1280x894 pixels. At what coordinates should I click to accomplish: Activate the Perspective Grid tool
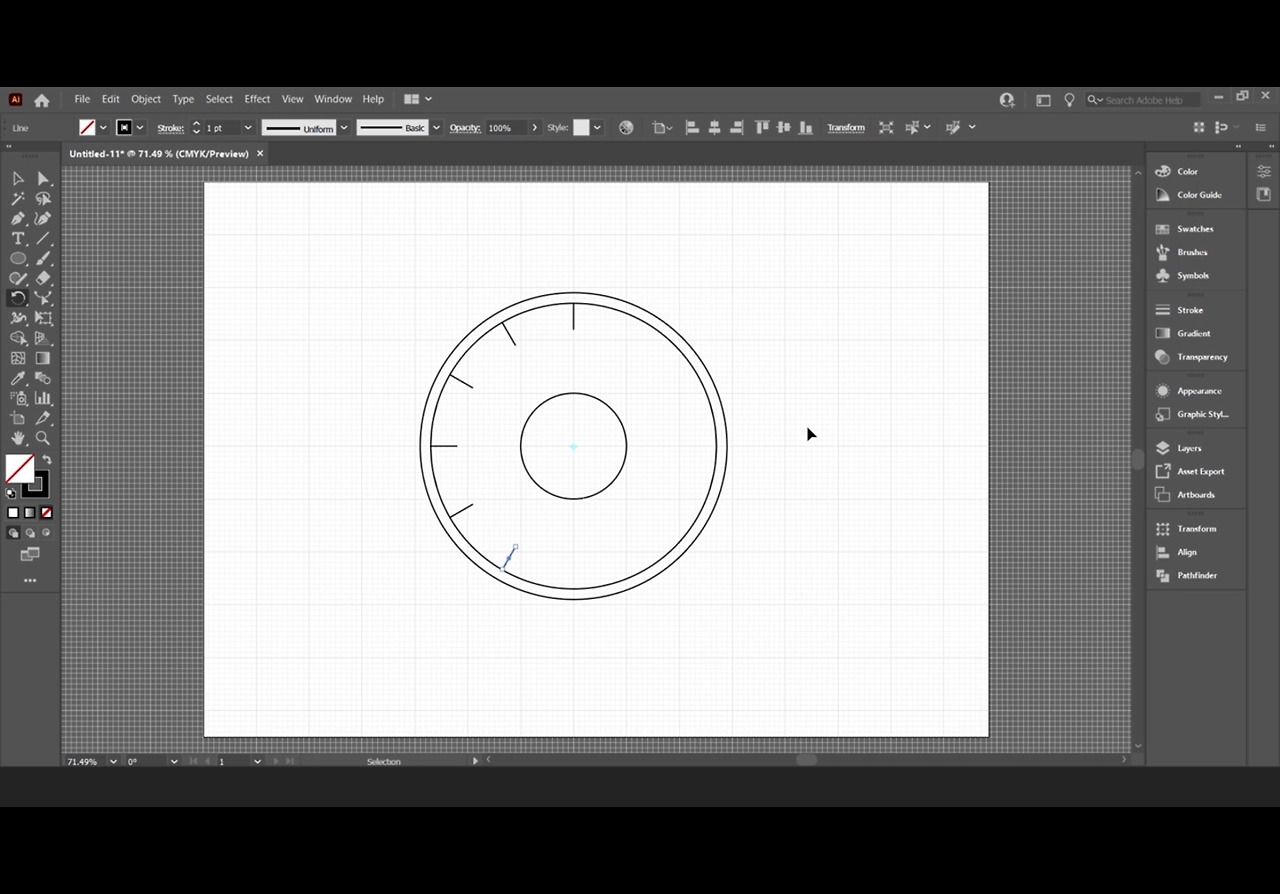point(43,338)
